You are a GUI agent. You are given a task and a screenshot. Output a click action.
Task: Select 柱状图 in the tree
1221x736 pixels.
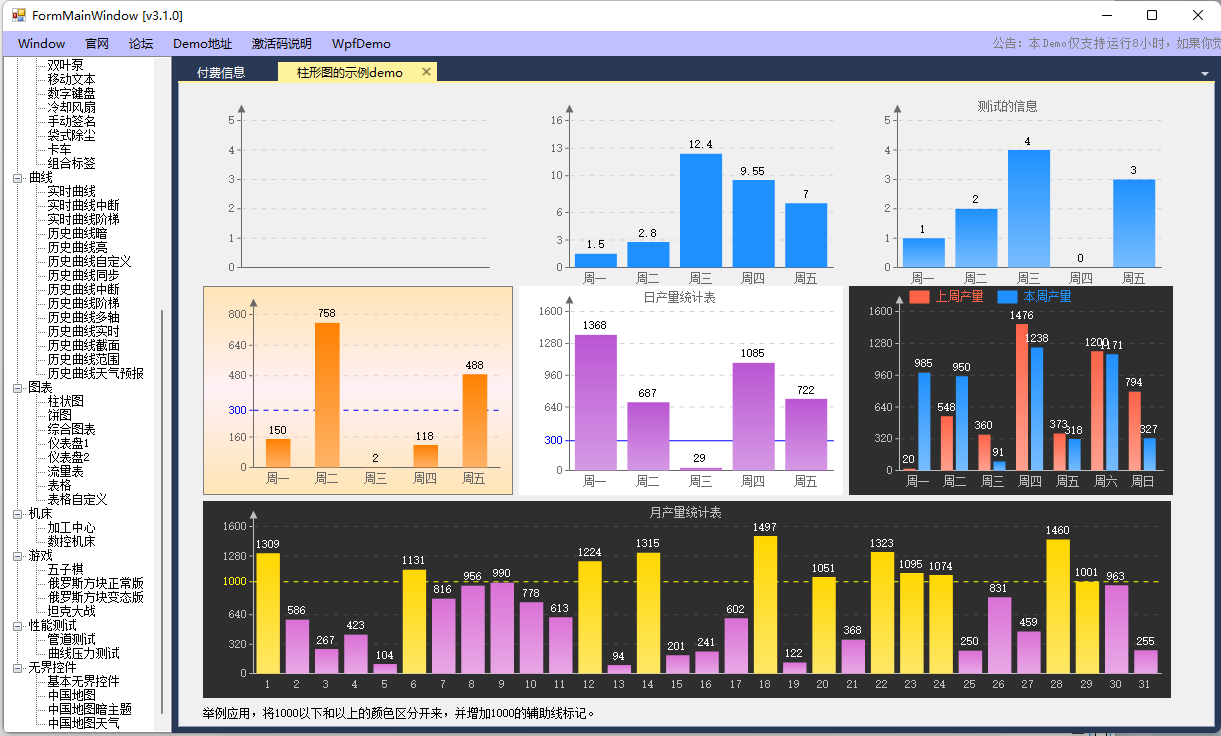pos(66,402)
